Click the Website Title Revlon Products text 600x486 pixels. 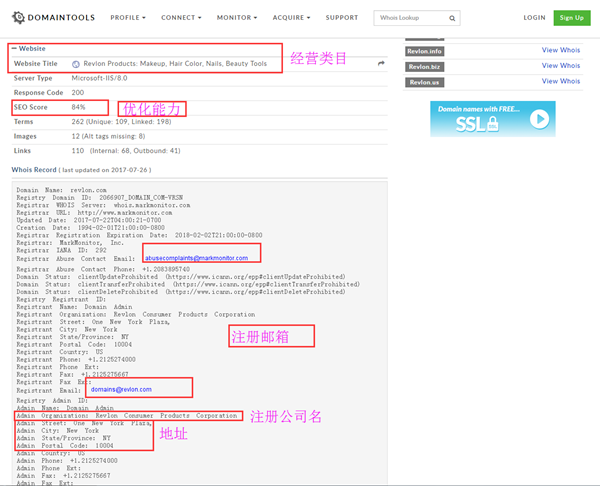click(x=175, y=64)
